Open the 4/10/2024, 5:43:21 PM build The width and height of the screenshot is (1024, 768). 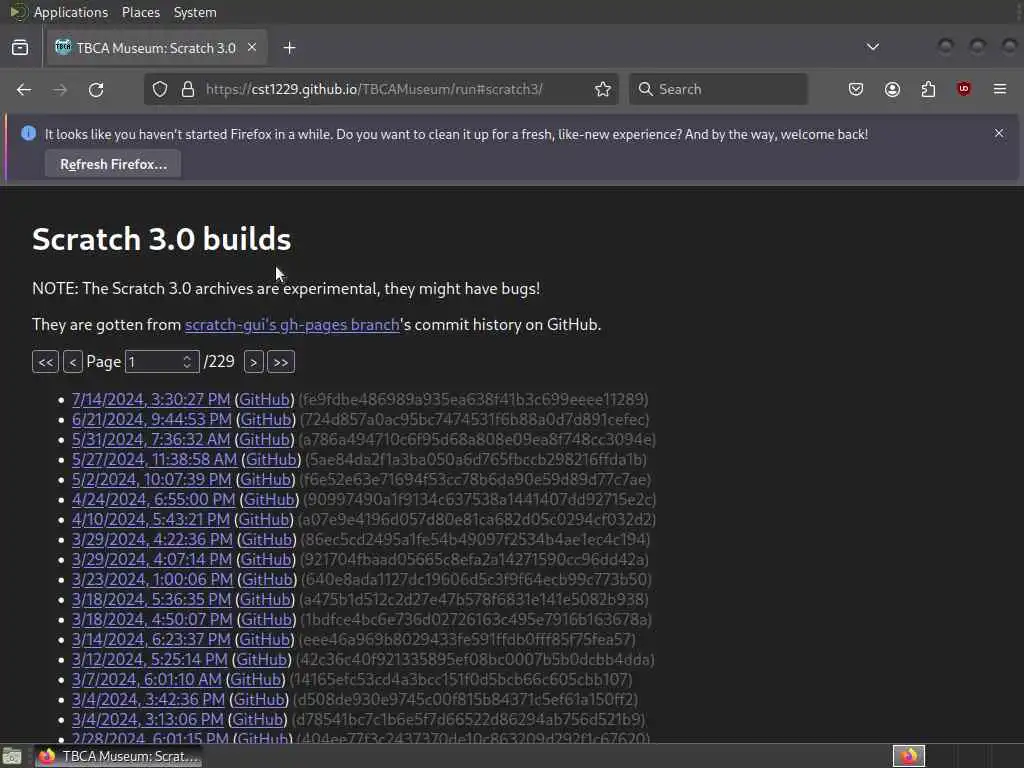point(151,519)
